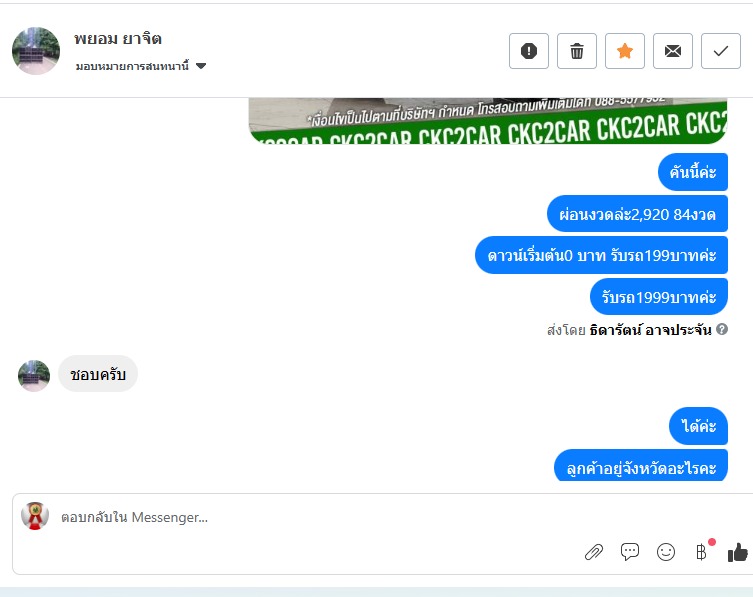Click the customer avatar beside ชอบครับ message
This screenshot has height=597, width=753.
coord(34,376)
